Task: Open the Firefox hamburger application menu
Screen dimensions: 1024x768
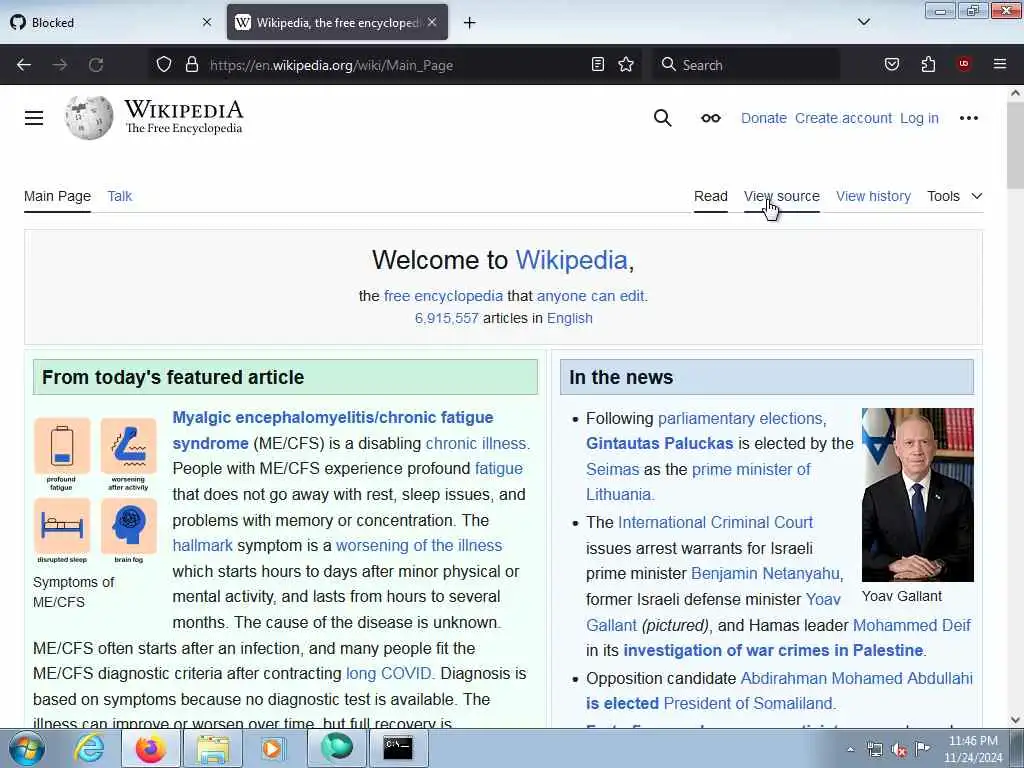Action: 999,64
